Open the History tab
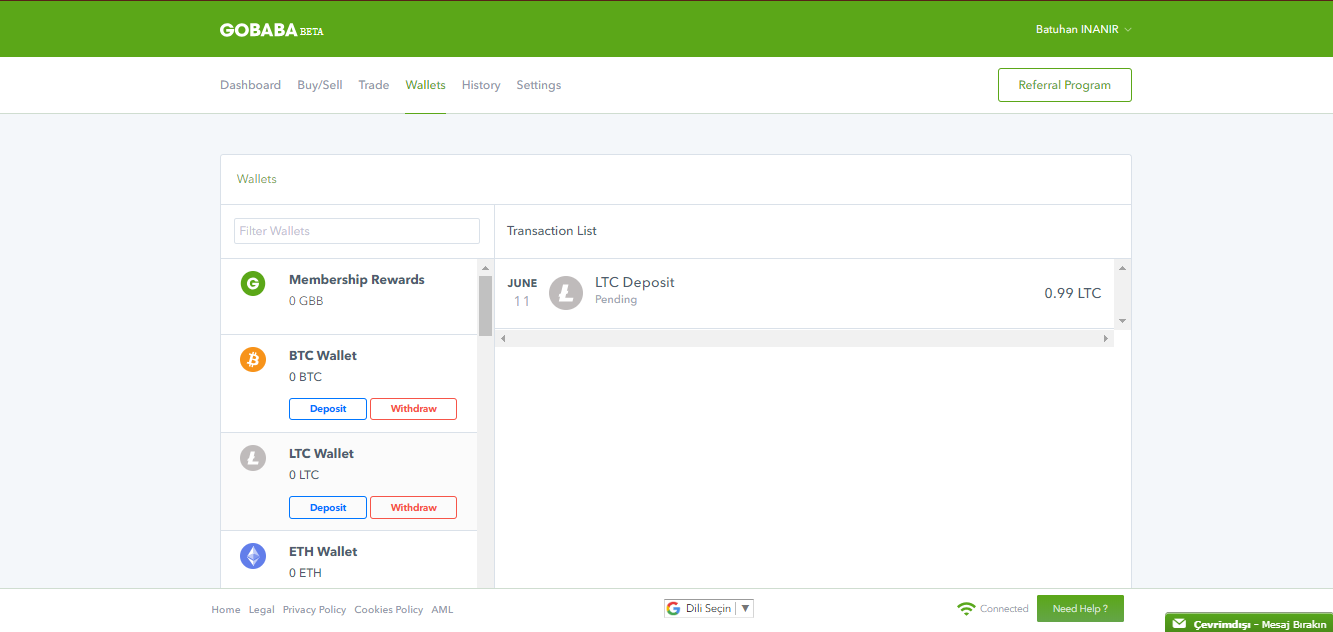1333x632 pixels. (481, 85)
